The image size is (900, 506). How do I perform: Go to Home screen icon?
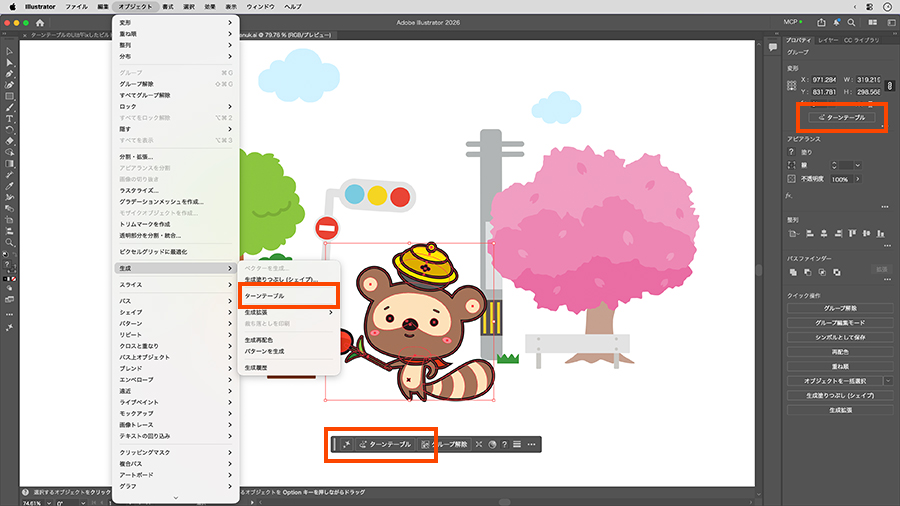[40, 23]
